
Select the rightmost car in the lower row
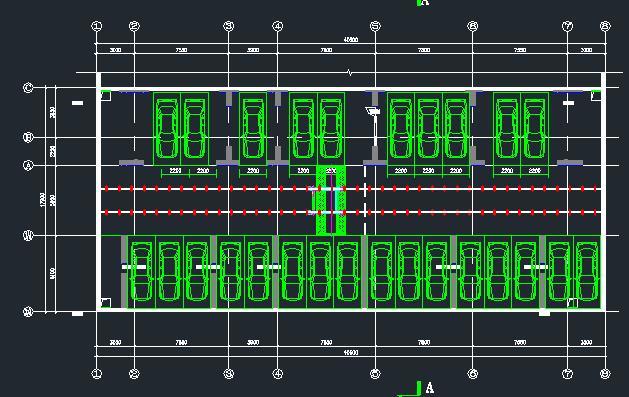click(x=587, y=271)
